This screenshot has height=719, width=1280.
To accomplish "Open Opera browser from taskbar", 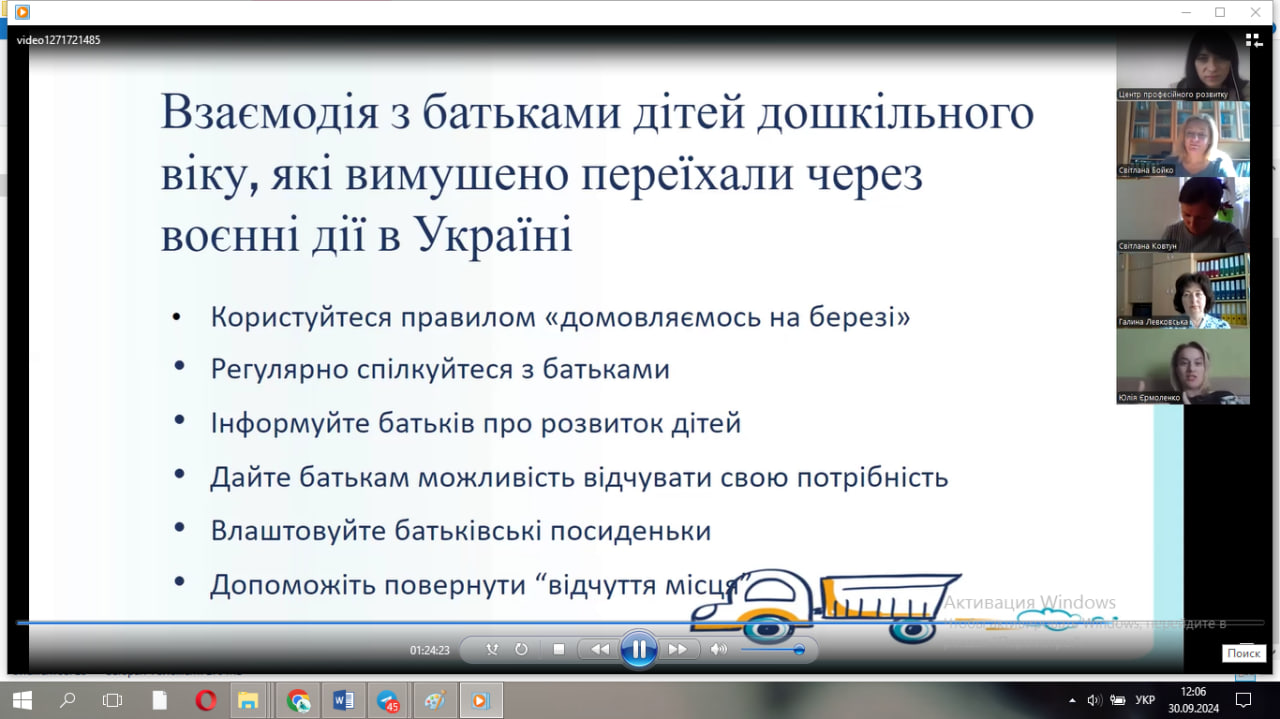I will [206, 700].
